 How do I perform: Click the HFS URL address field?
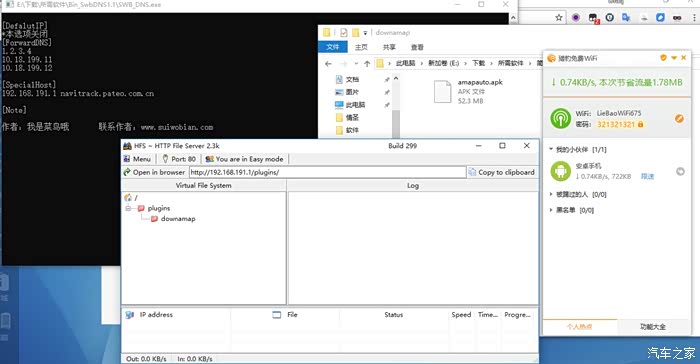coord(327,172)
